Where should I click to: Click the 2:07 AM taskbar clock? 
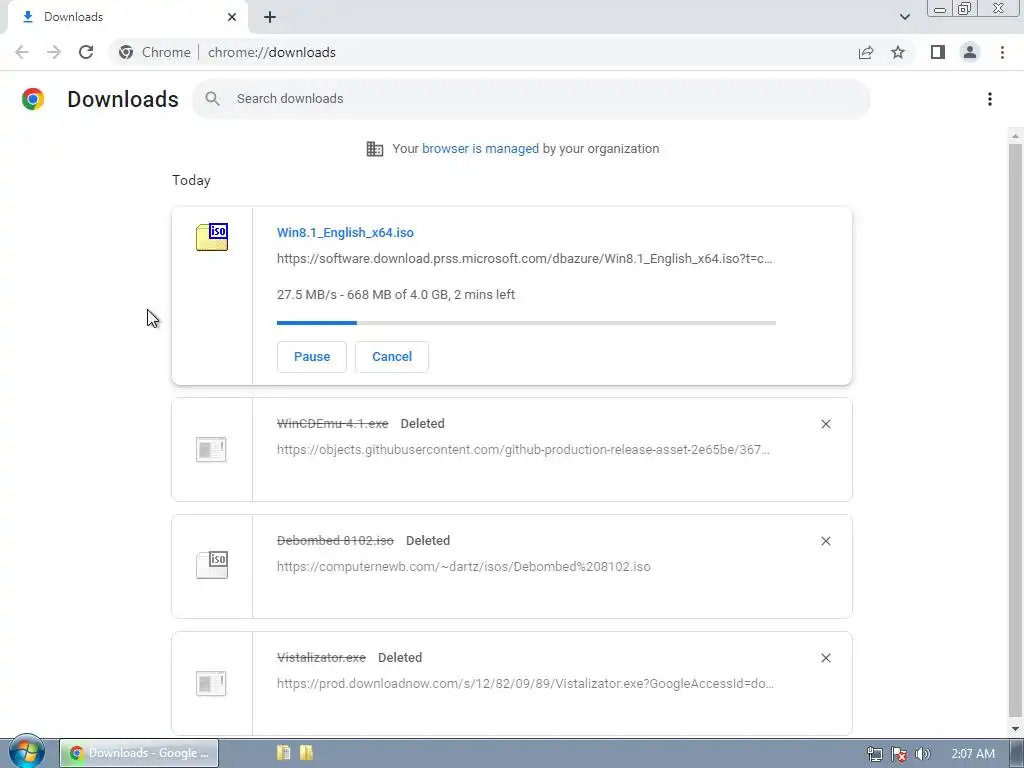[973, 754]
